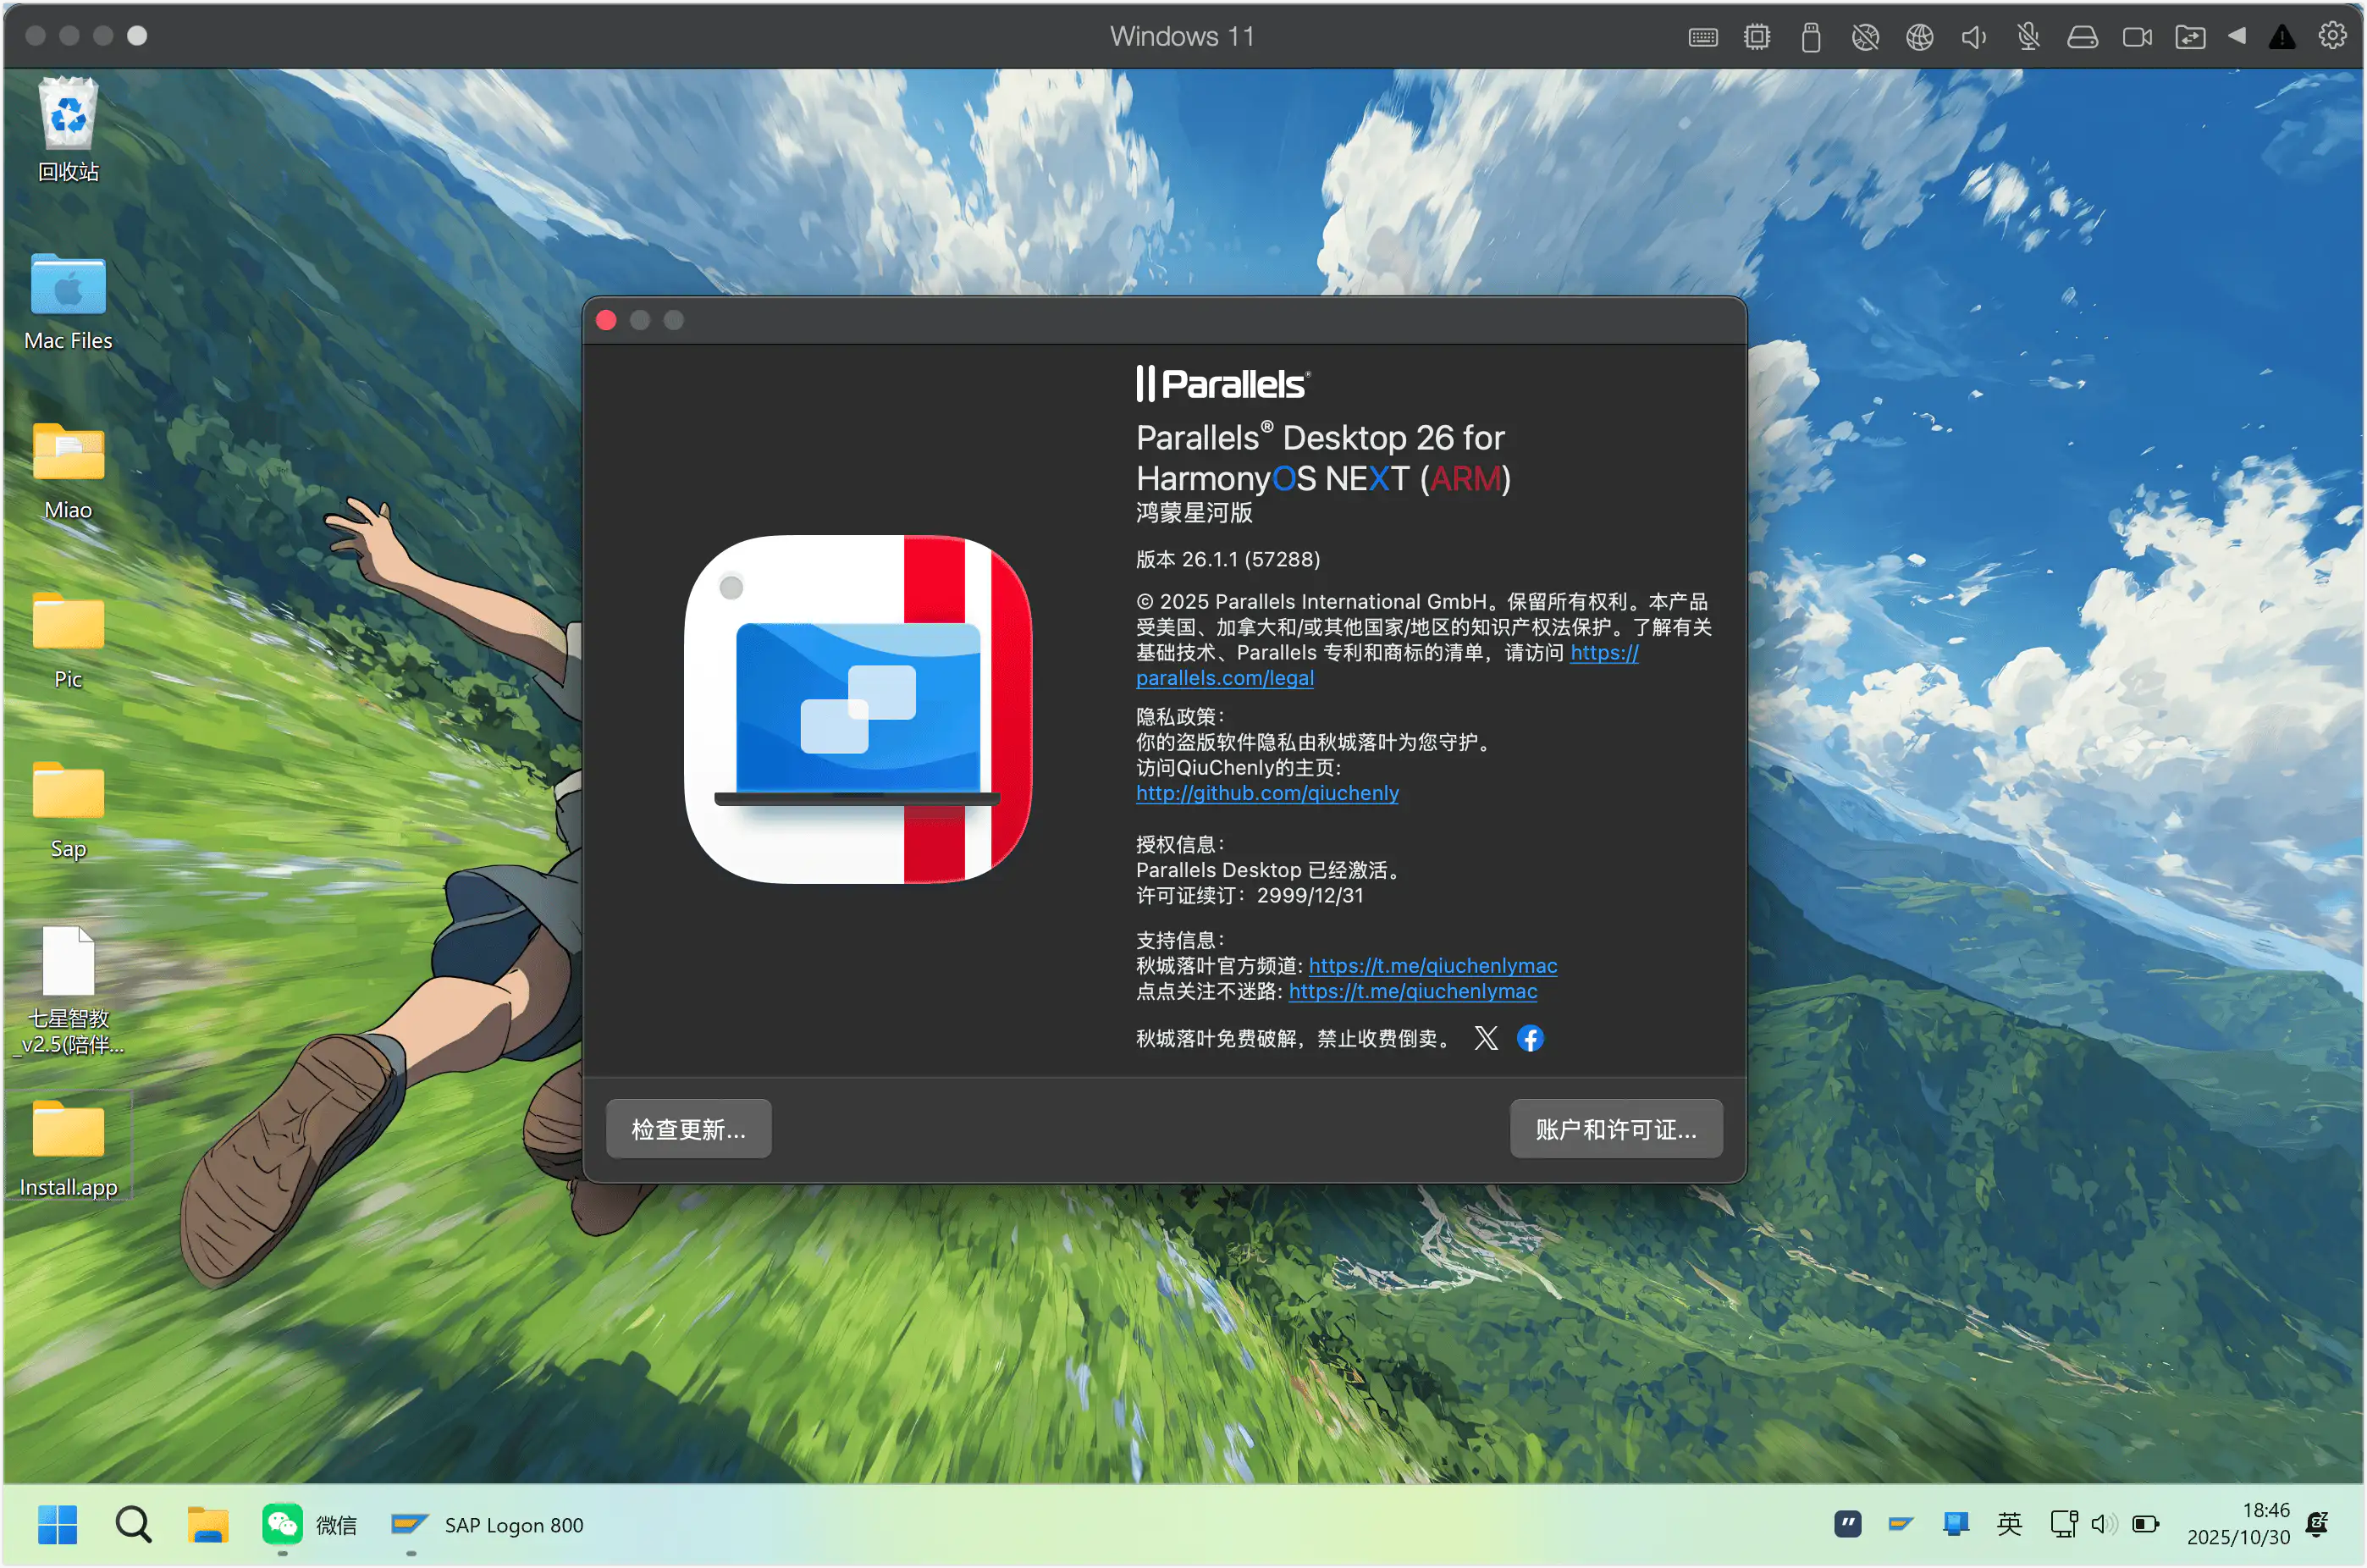
Task: Unmute the microphone in VM toolbar
Action: click(2028, 36)
